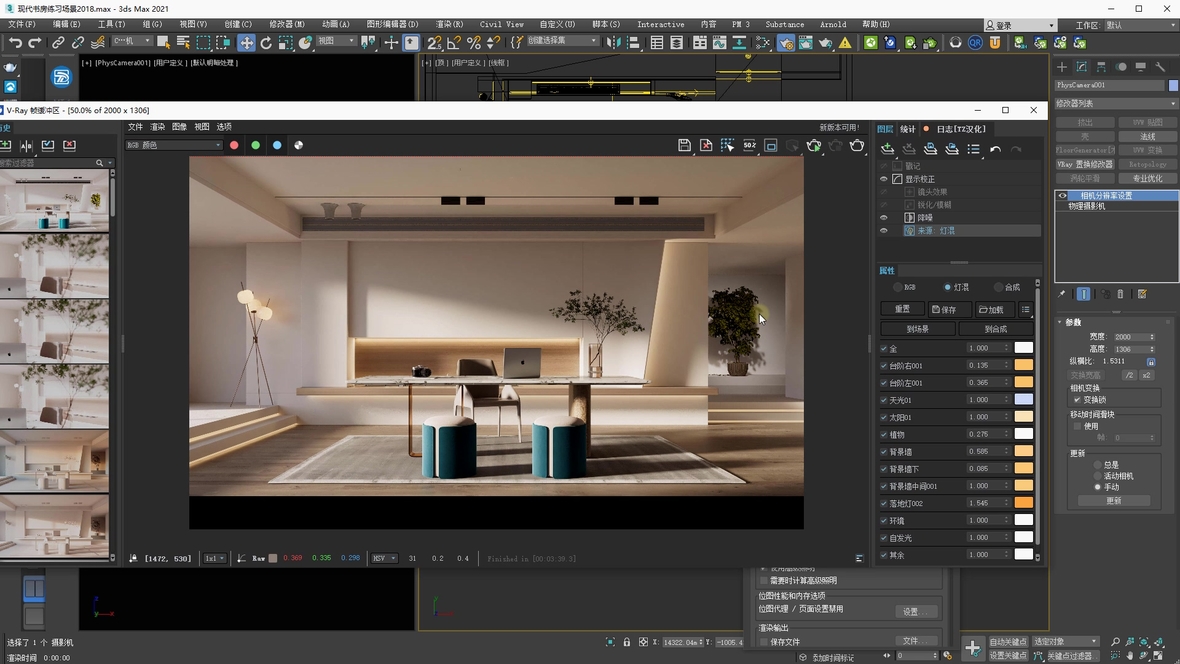Select the 合成 radio button
The image size is (1180, 664).
[999, 287]
